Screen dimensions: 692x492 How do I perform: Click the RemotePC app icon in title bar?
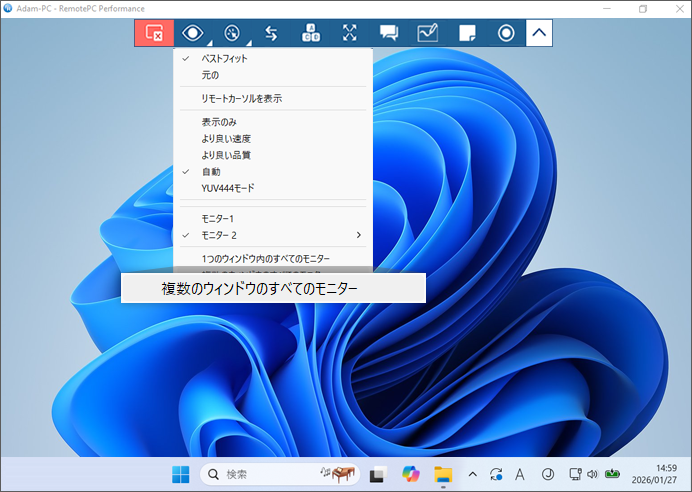[8, 8]
